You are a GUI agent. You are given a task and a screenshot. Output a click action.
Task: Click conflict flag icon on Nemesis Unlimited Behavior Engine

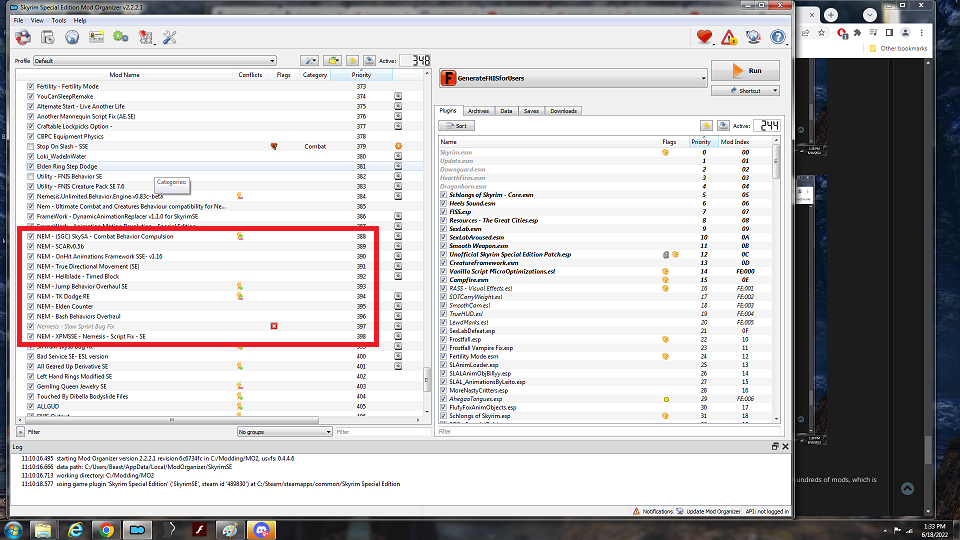[x=240, y=196]
